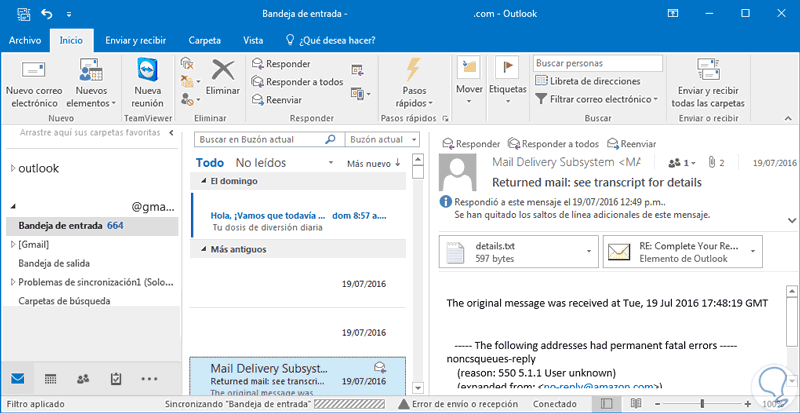Expand Problemas de sincronización1 folder
The image size is (800, 413).
[x=13, y=282]
